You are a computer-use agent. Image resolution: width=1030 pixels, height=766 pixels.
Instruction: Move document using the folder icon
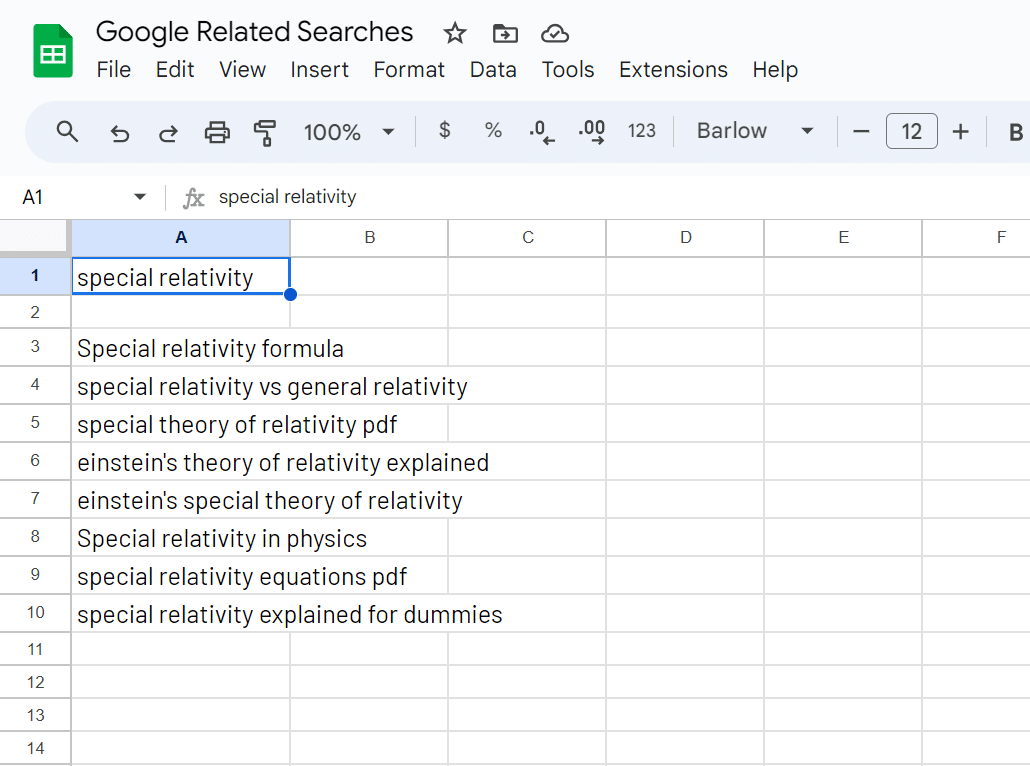[x=505, y=33]
